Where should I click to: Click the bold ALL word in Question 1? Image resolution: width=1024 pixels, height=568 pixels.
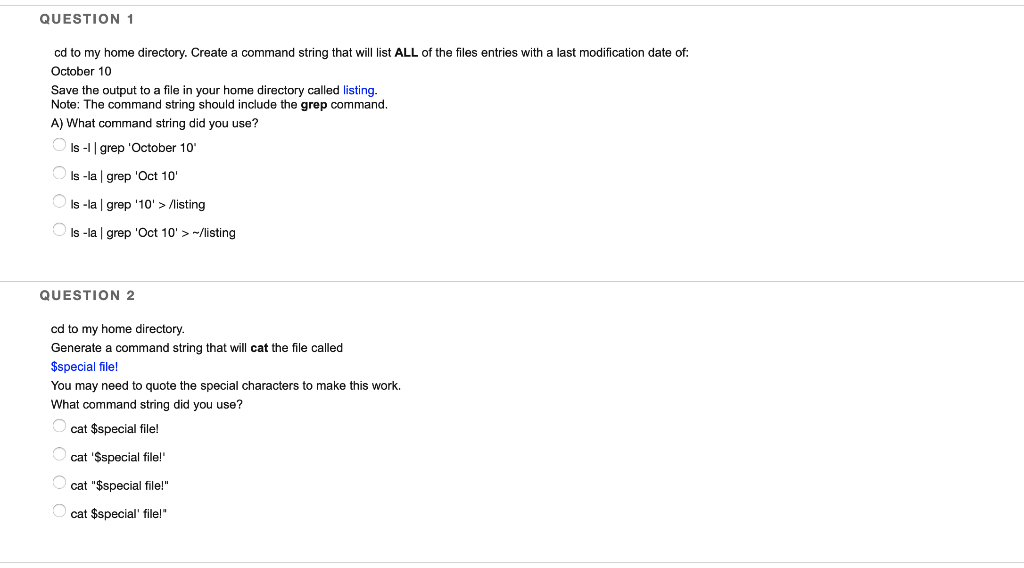pyautogui.click(x=406, y=52)
